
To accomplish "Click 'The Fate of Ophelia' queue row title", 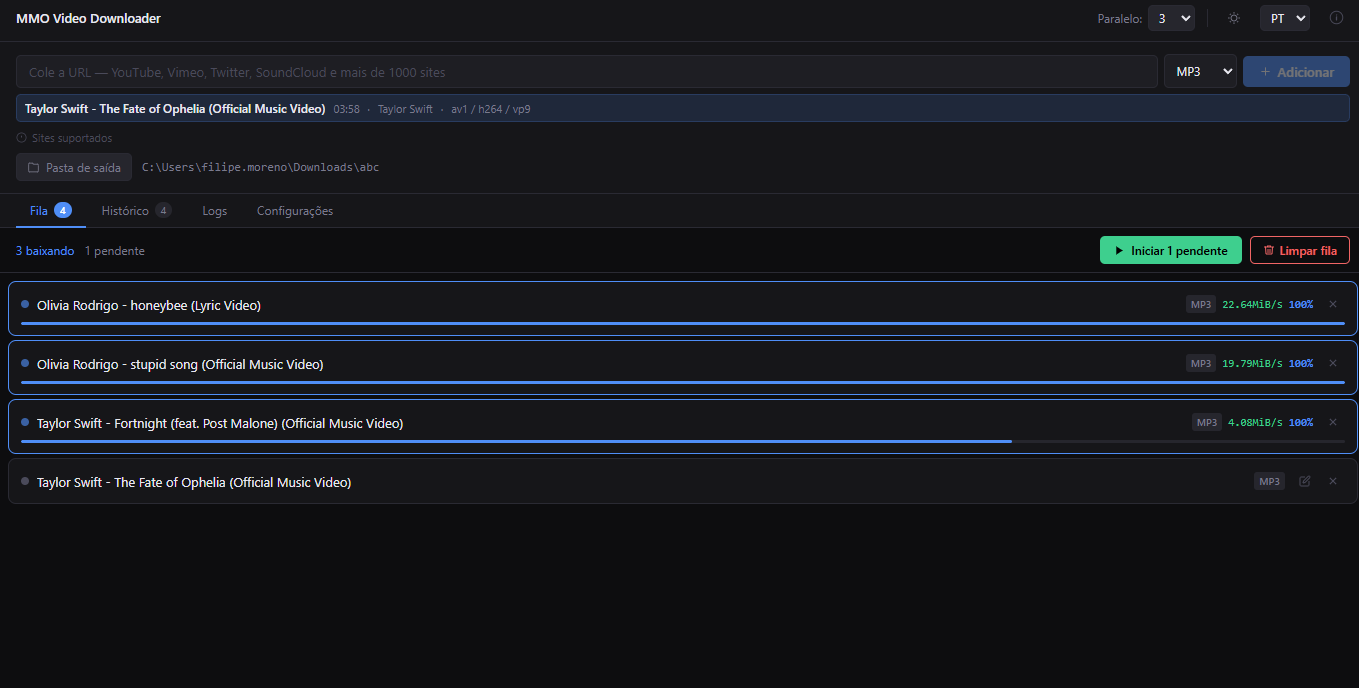I will 194,482.
